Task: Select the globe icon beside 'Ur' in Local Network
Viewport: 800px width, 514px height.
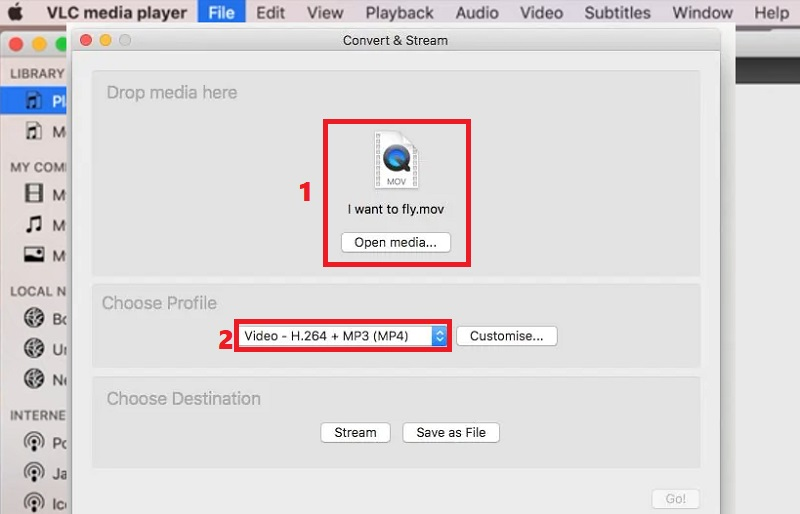Action: click(34, 349)
